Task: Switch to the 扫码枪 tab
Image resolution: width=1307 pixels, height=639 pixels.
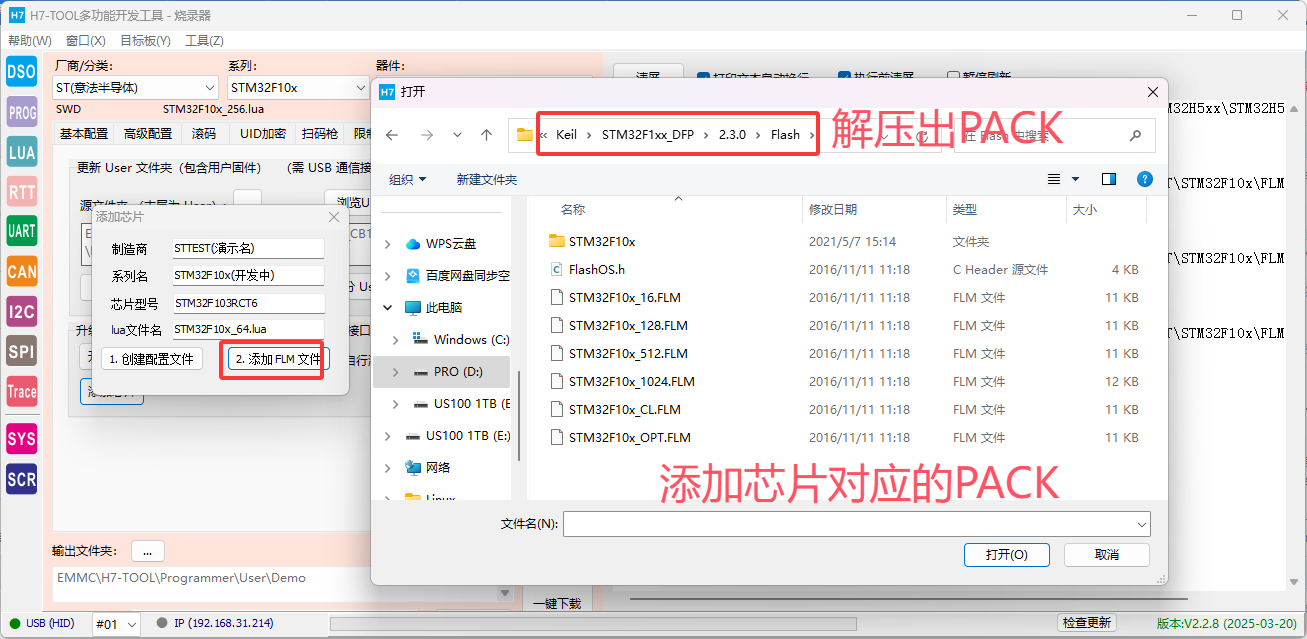Action: click(x=320, y=134)
